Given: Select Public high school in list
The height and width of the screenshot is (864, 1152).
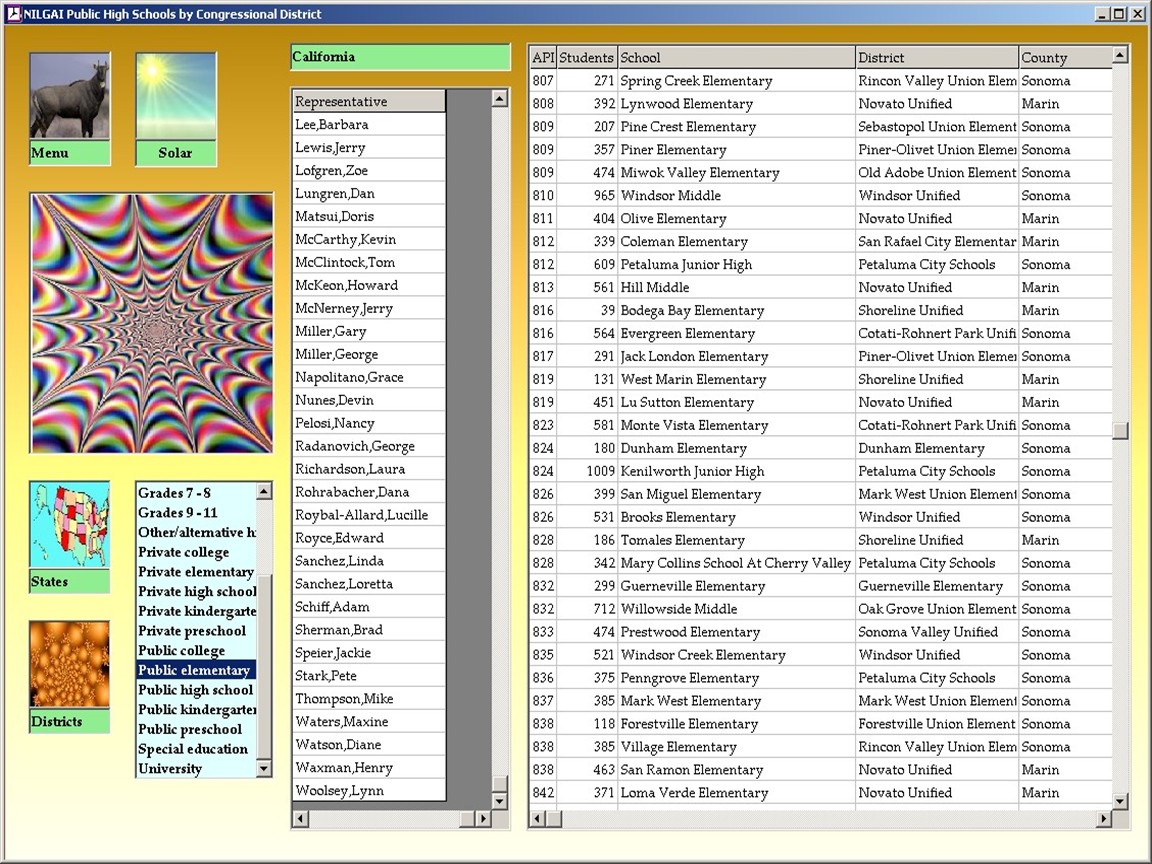Looking at the screenshot, I should 195,690.
